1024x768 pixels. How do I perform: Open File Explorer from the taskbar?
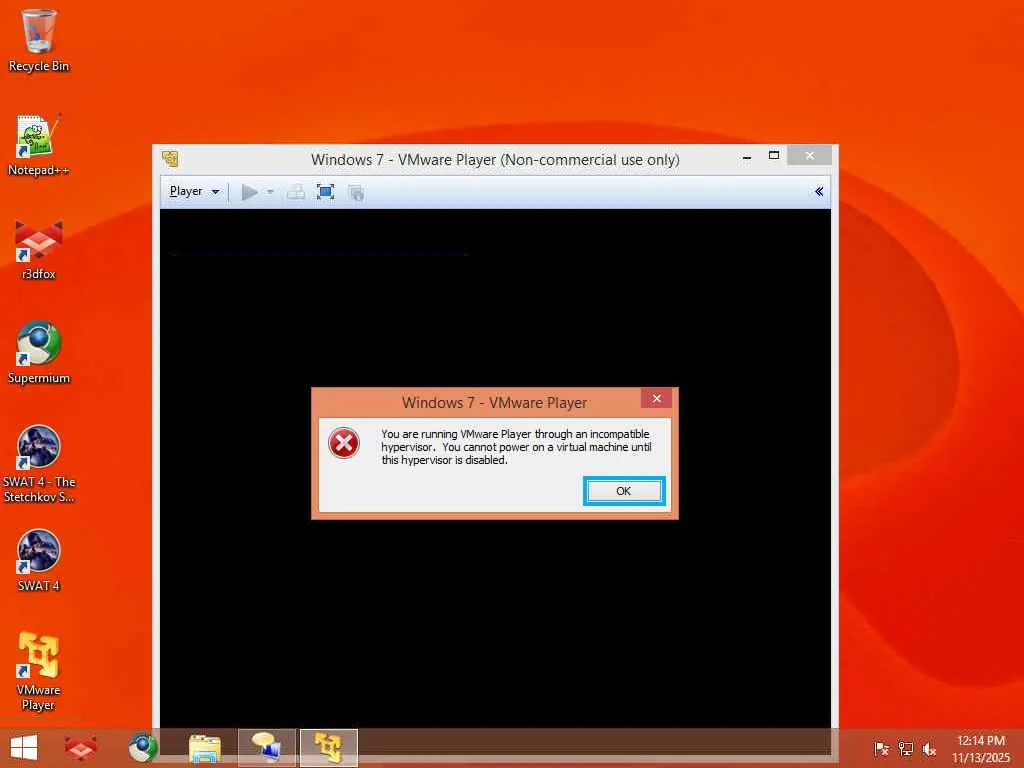[204, 748]
